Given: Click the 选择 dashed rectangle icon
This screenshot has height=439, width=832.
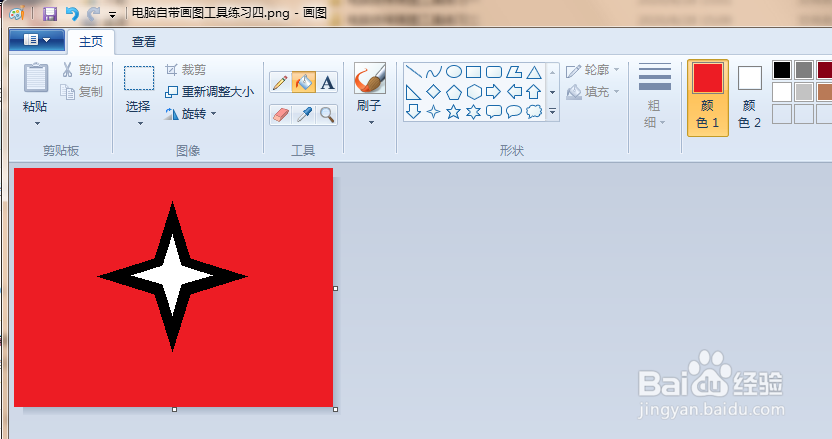Looking at the screenshot, I should tap(139, 78).
